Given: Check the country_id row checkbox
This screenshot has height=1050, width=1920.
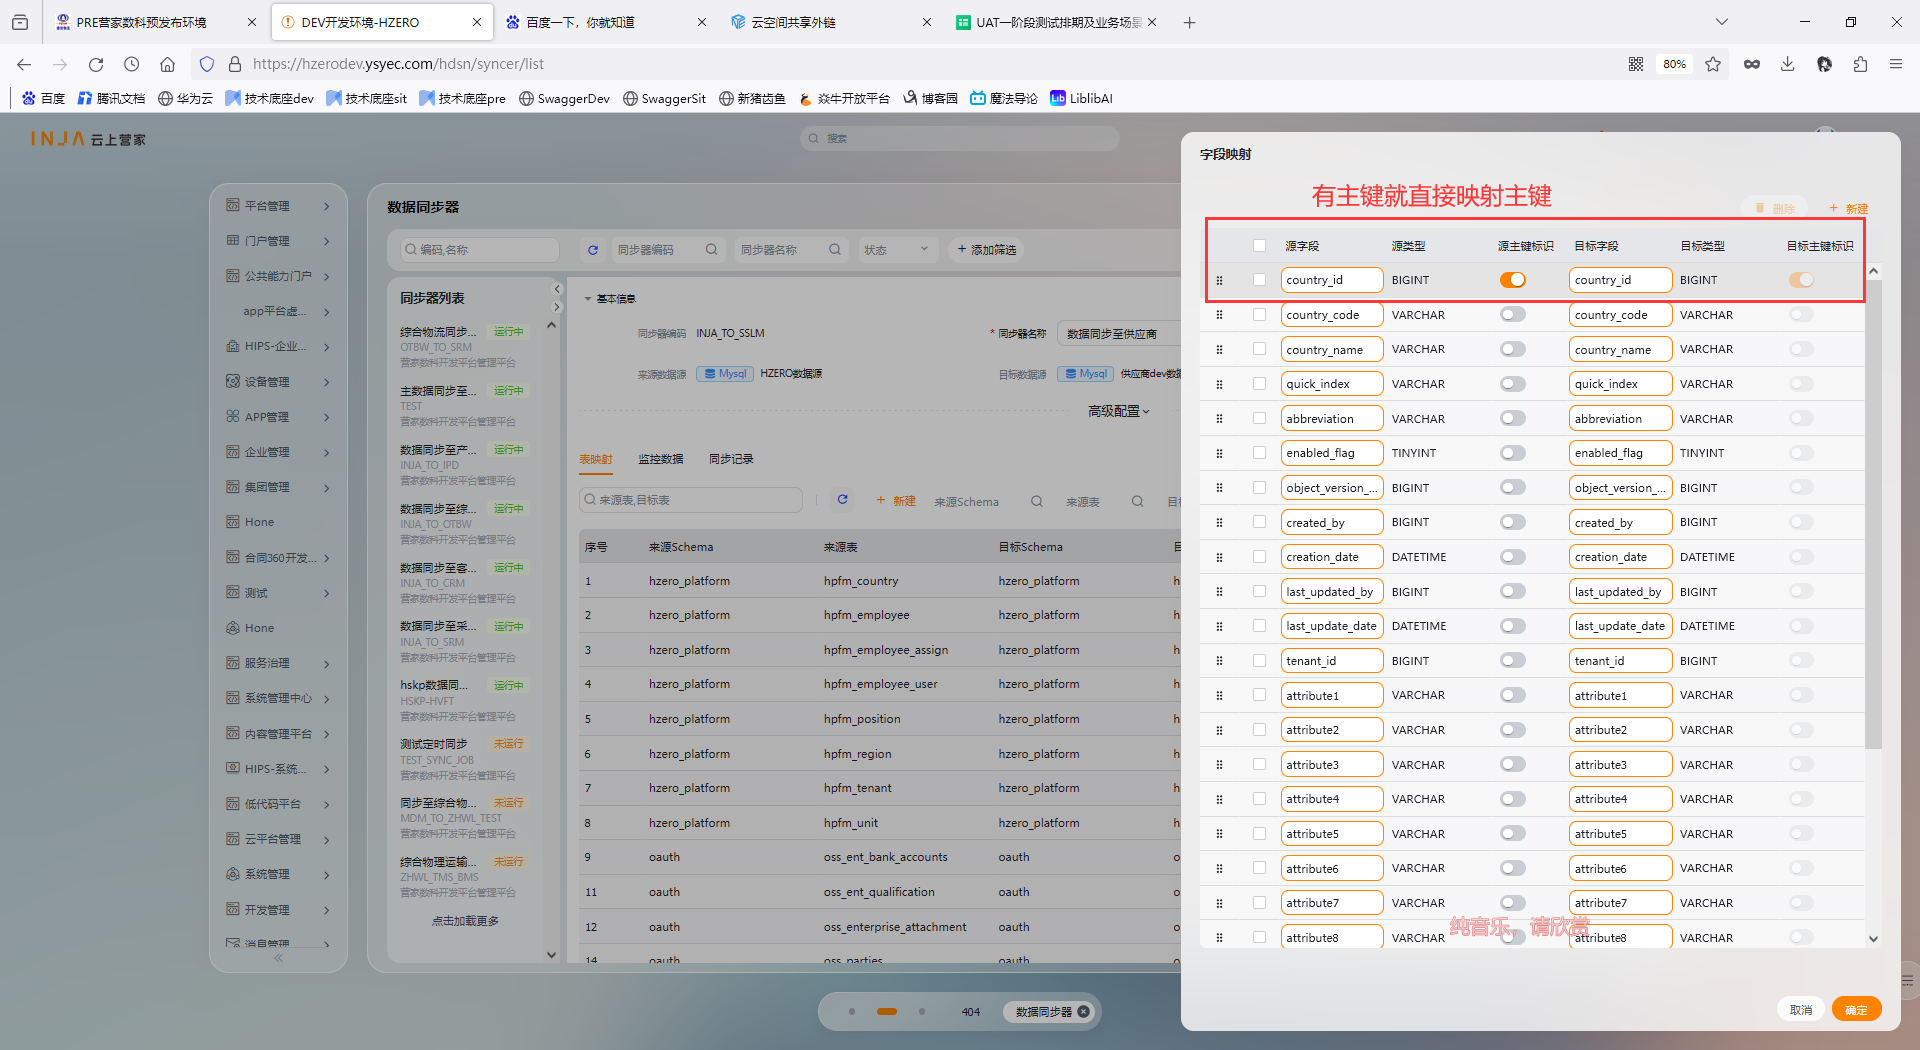Looking at the screenshot, I should coord(1259,280).
